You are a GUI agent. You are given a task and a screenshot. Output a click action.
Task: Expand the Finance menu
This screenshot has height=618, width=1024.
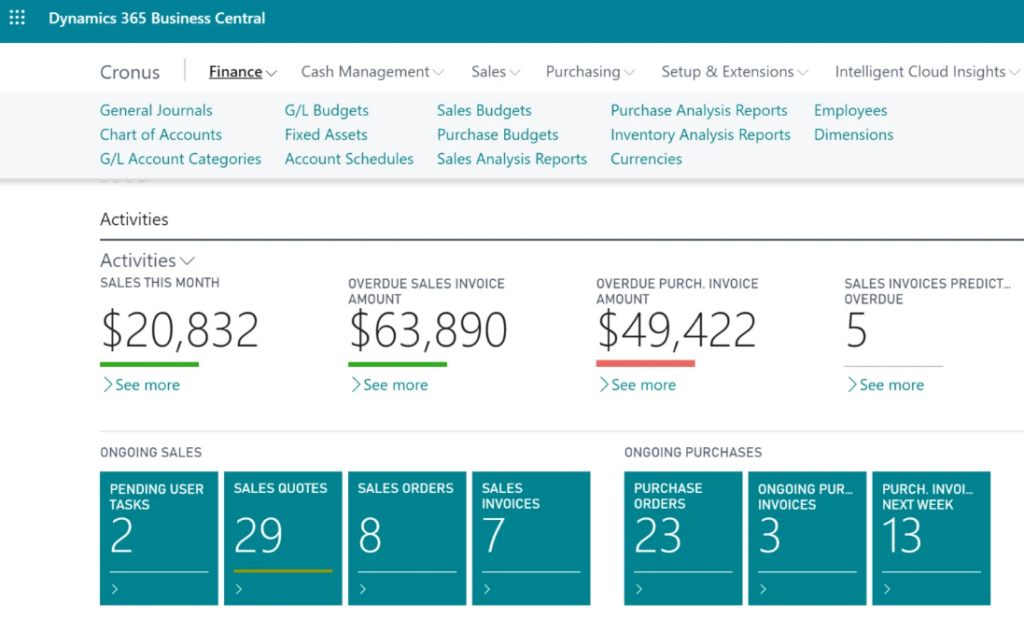tap(243, 72)
